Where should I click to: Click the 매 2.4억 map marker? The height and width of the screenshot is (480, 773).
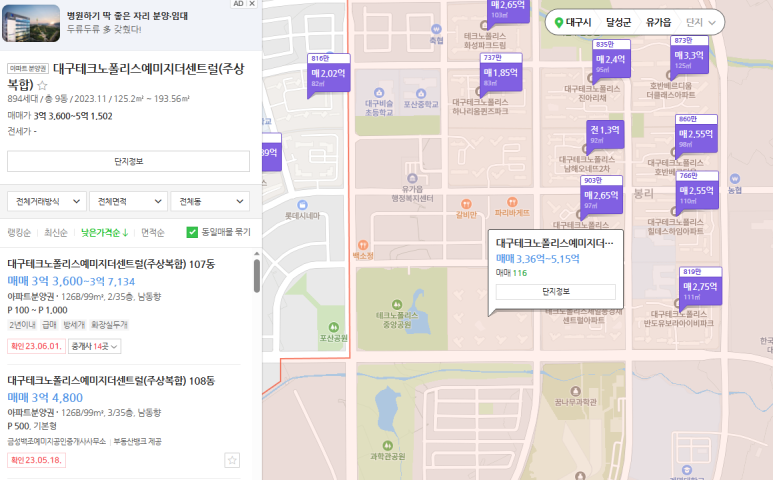click(611, 59)
